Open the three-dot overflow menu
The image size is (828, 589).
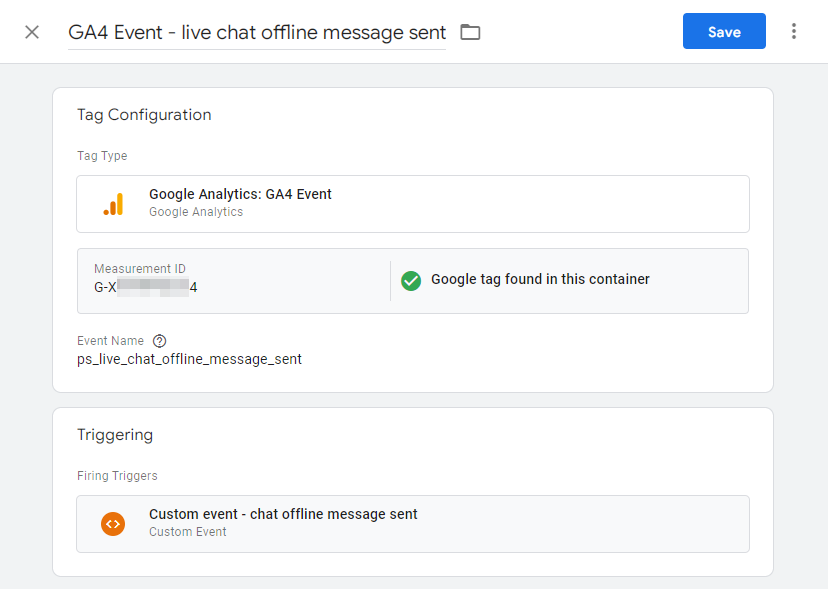tap(793, 31)
